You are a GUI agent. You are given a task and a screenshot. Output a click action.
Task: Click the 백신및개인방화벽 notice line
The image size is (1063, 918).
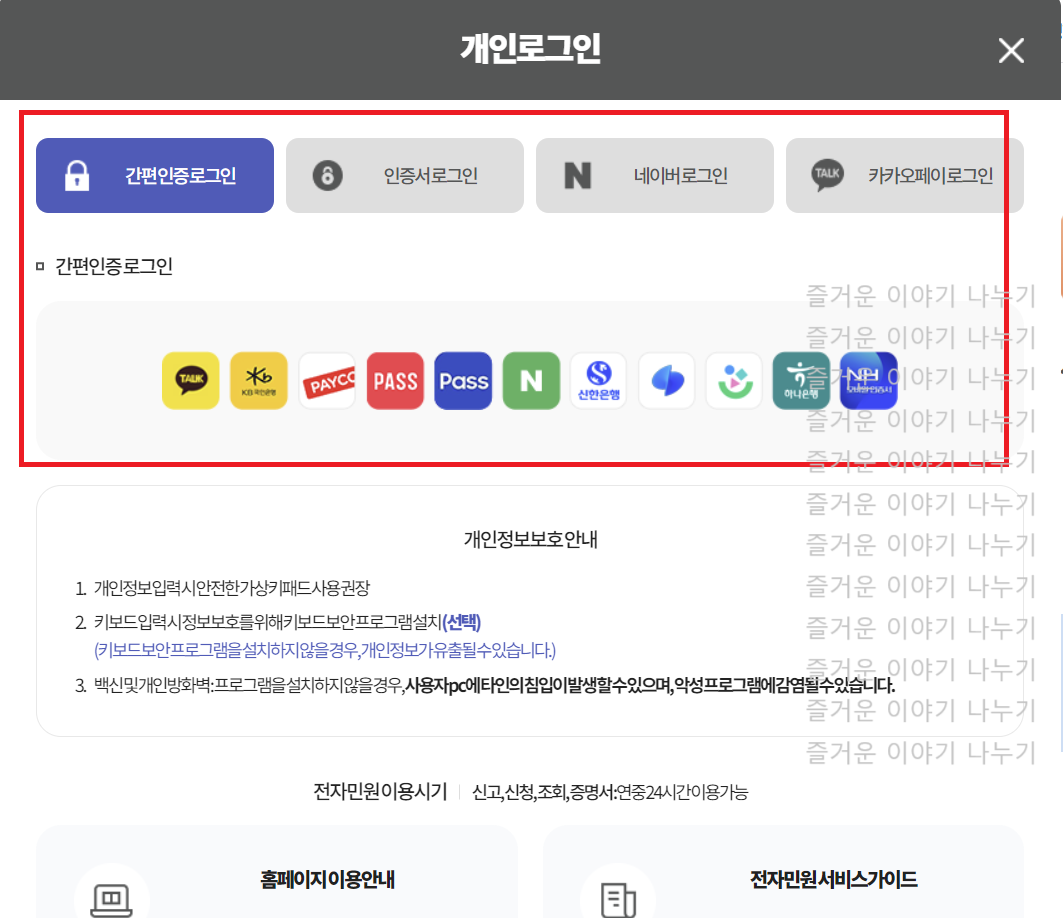(x=494, y=685)
